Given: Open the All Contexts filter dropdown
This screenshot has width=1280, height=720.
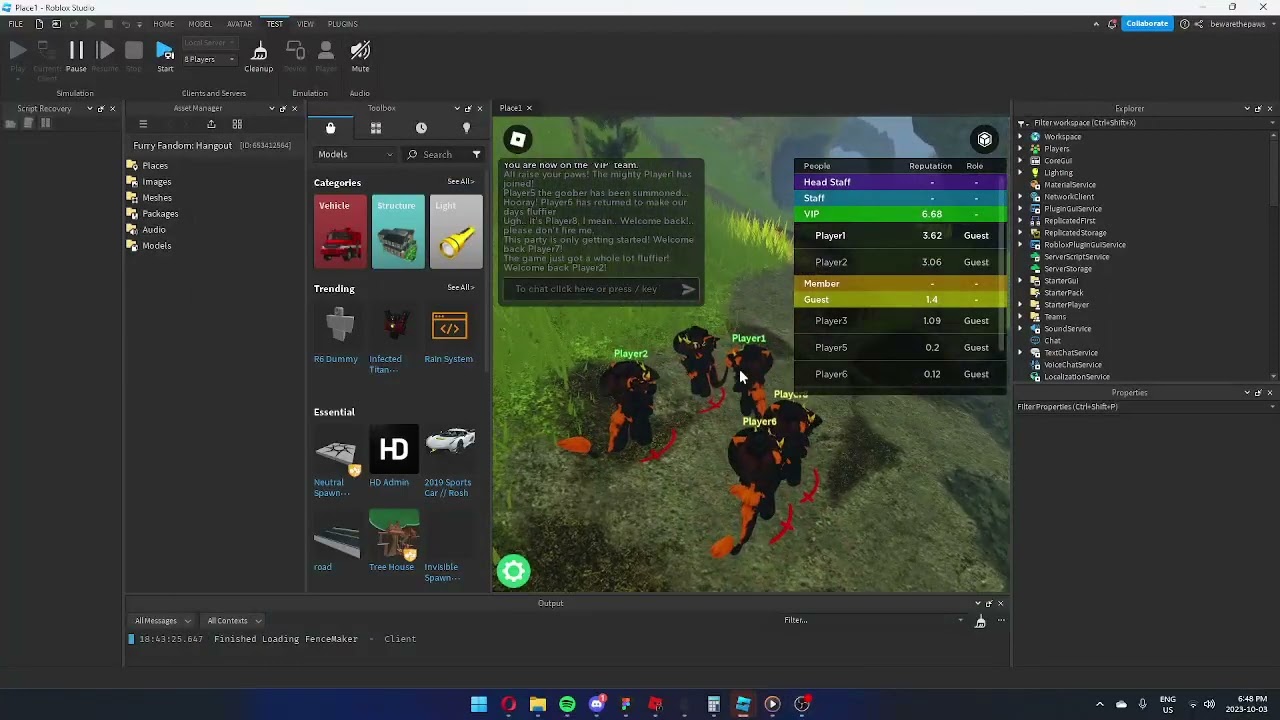Looking at the screenshot, I should pyautogui.click(x=234, y=621).
